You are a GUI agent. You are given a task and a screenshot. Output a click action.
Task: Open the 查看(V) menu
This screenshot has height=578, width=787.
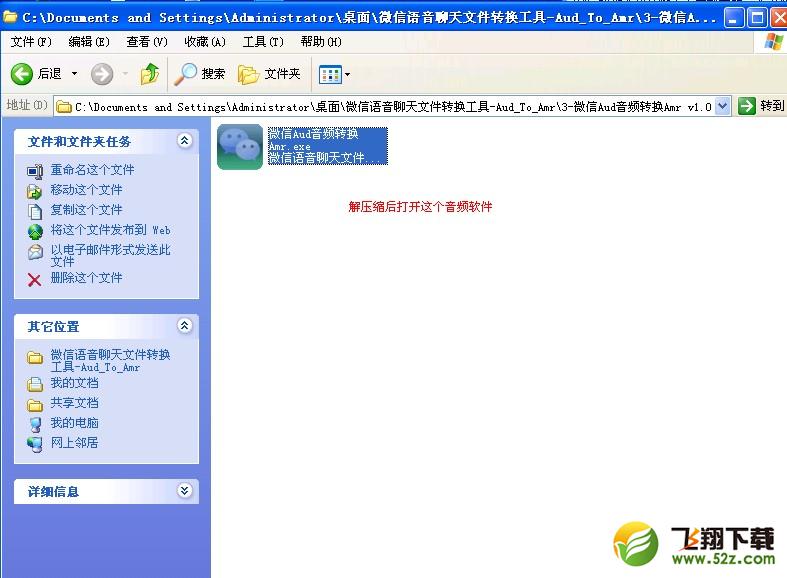[x=147, y=42]
